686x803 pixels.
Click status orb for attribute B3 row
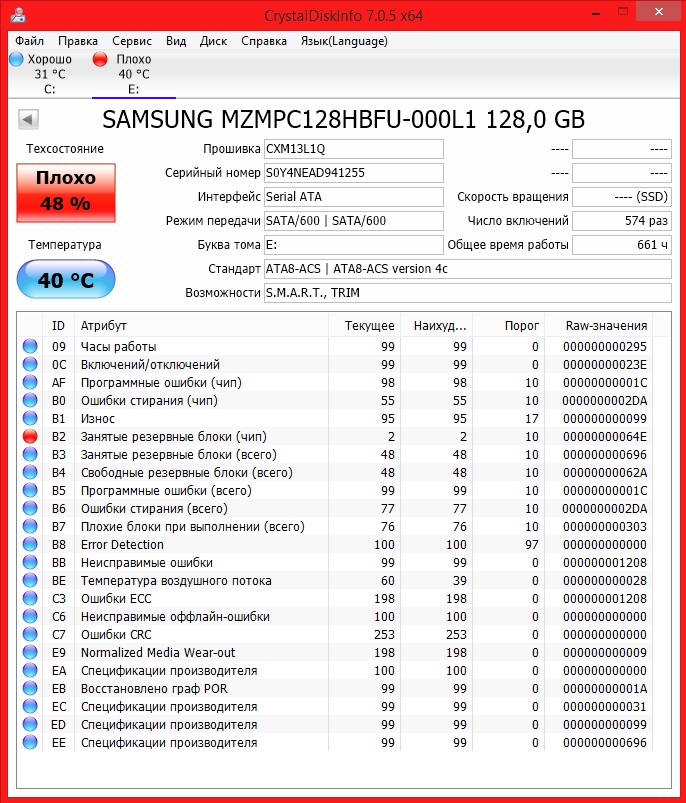tap(30, 454)
